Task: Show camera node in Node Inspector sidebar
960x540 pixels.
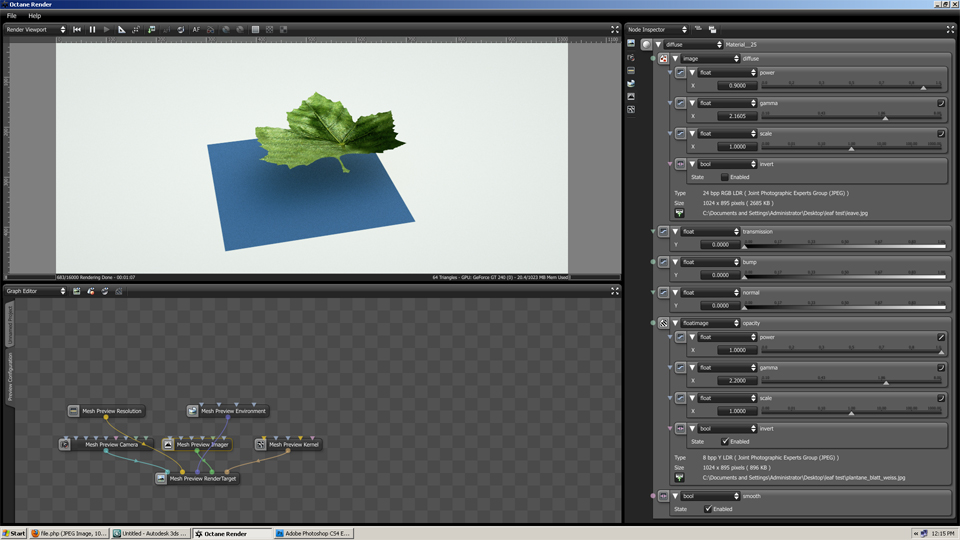Action: [631, 57]
